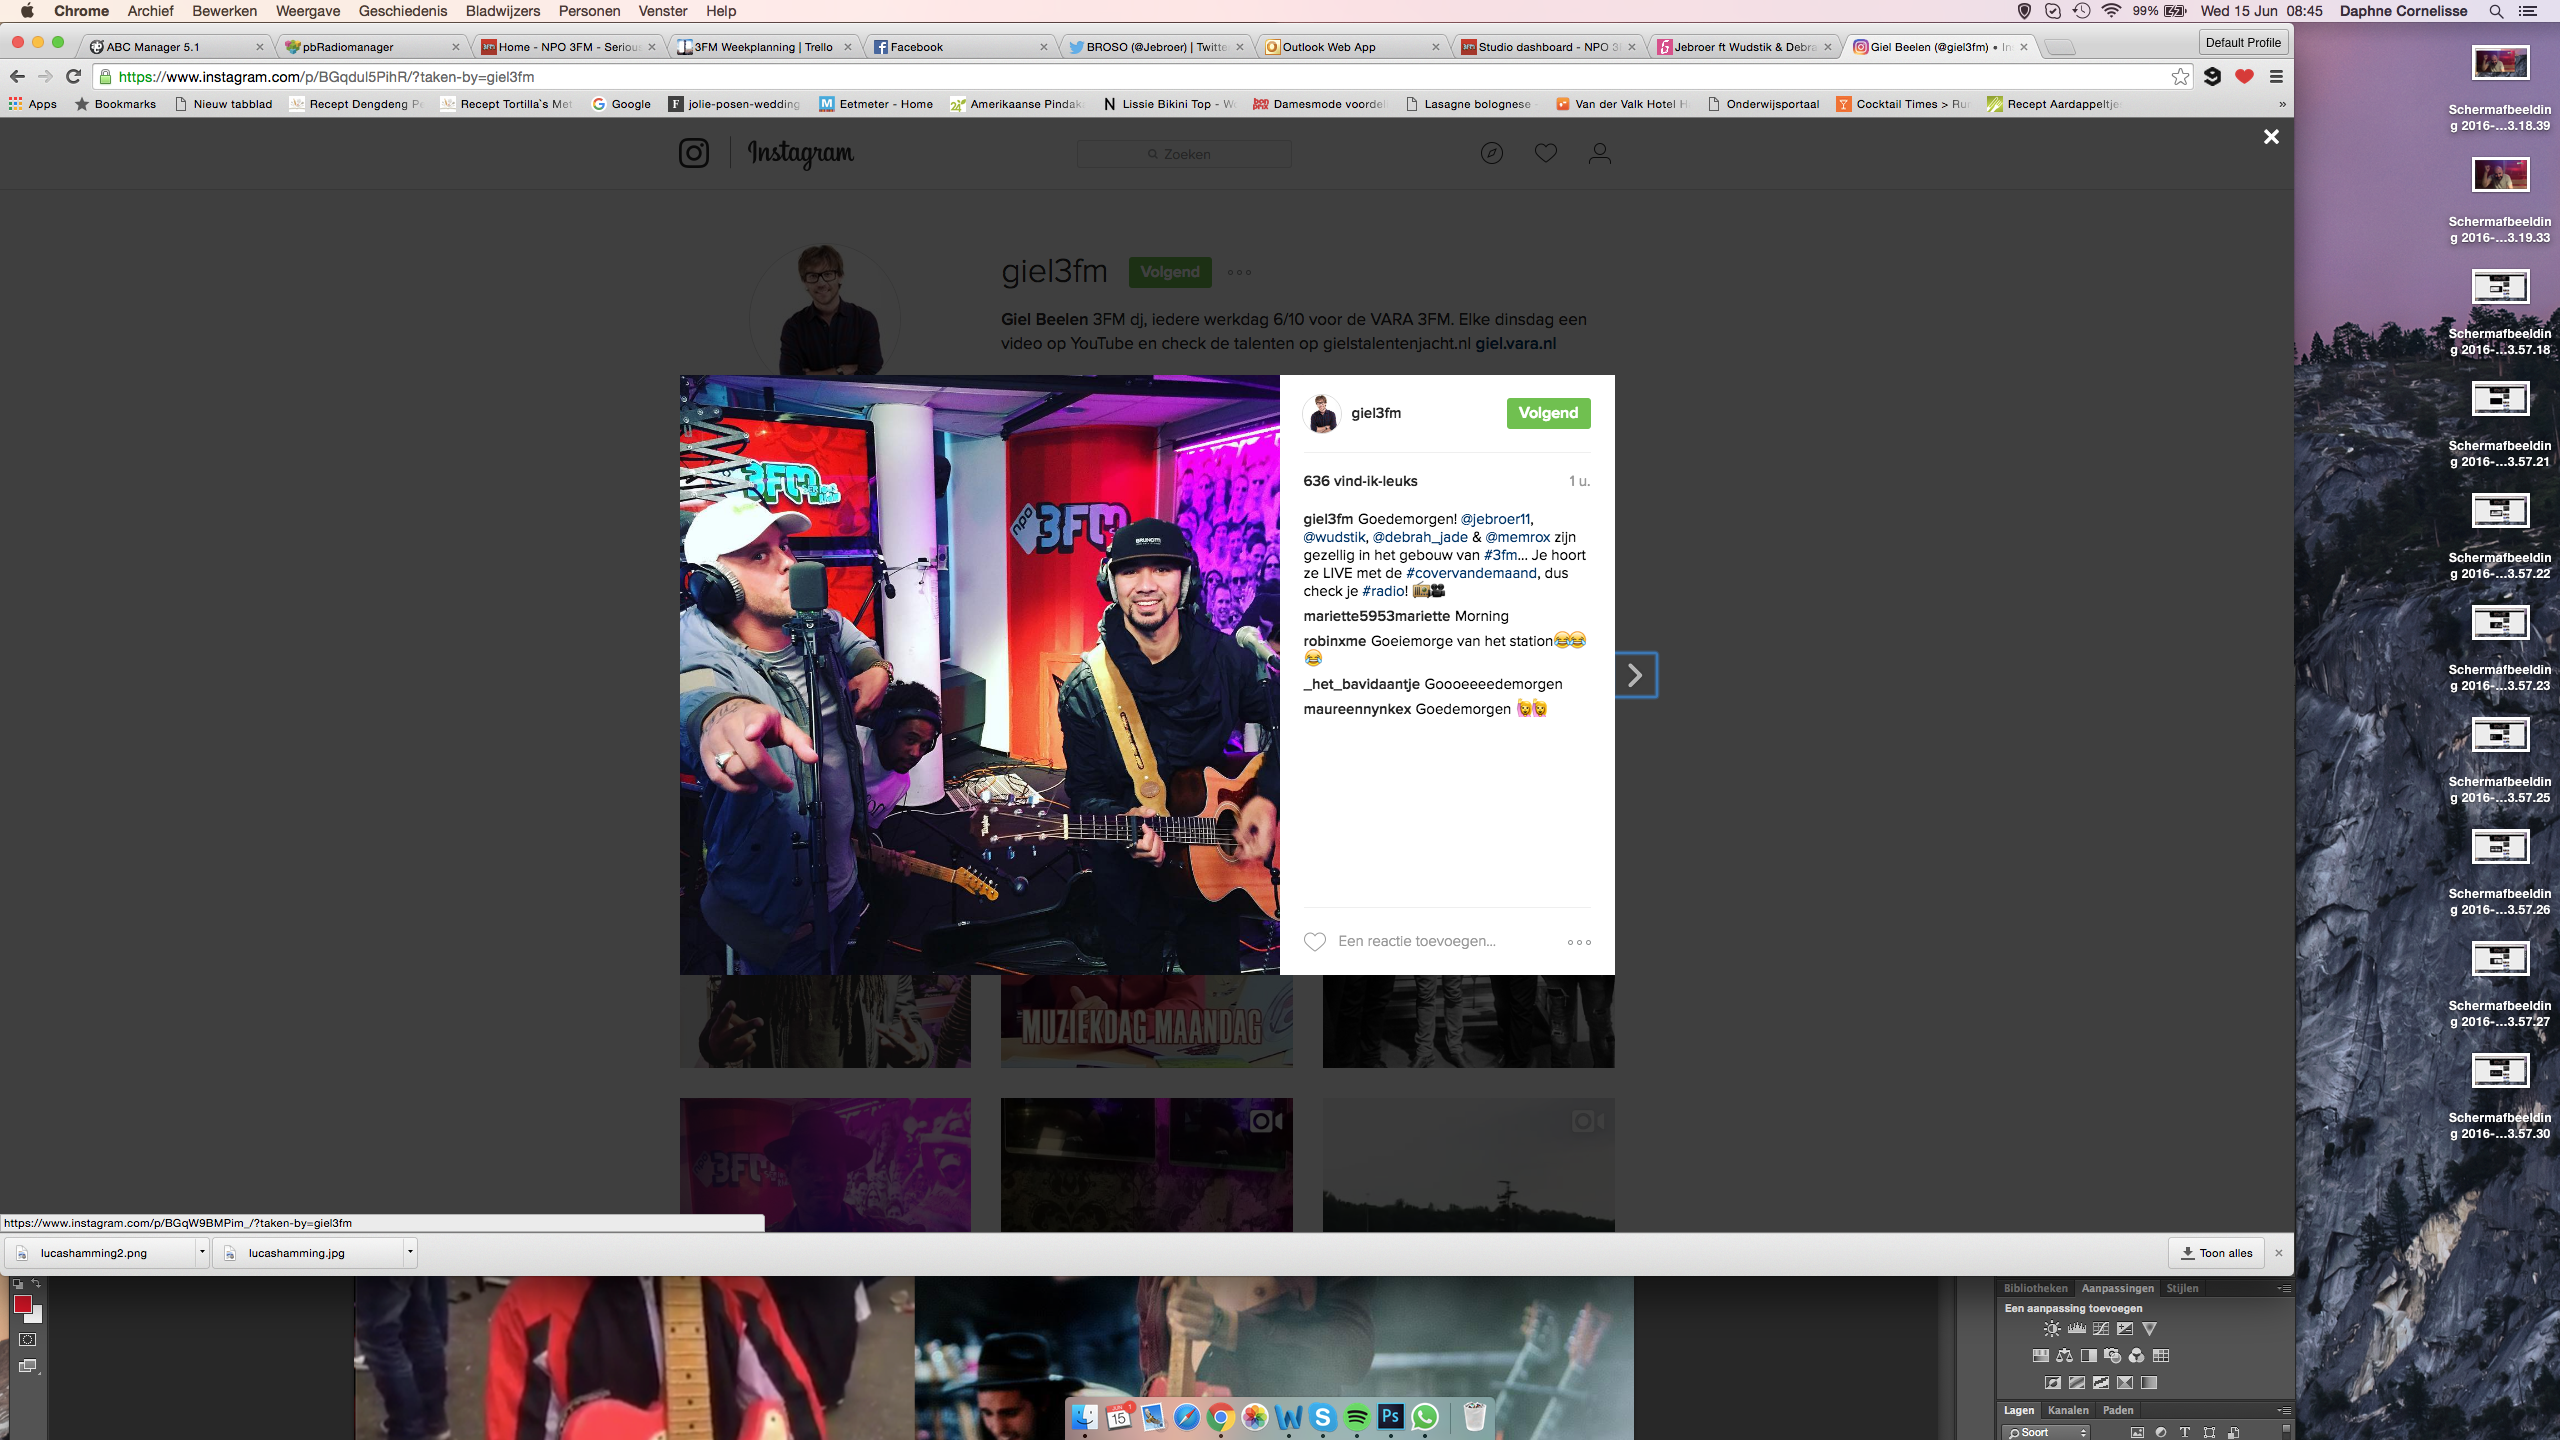2560x1440 pixels.
Task: Open the lucashamming.jpg download dropdown arrow
Action: click(410, 1252)
